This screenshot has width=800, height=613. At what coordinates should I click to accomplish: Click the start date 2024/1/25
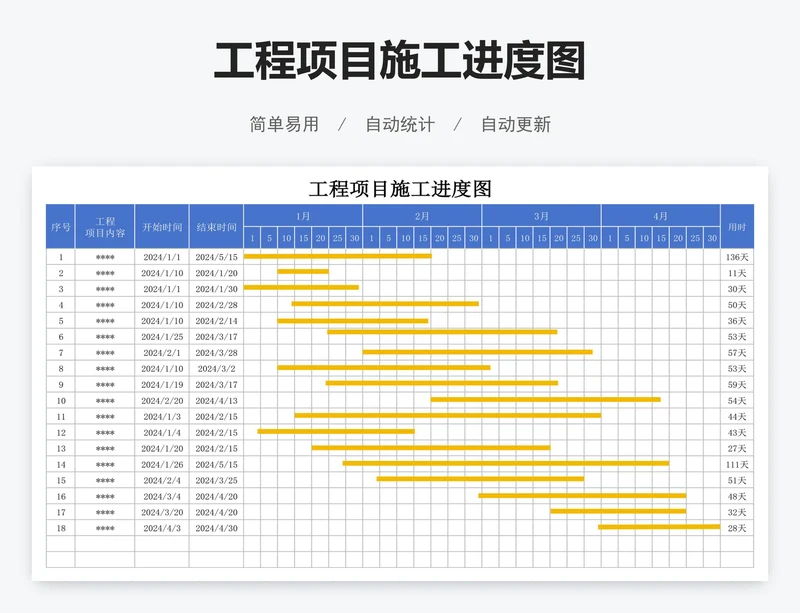[x=162, y=337]
